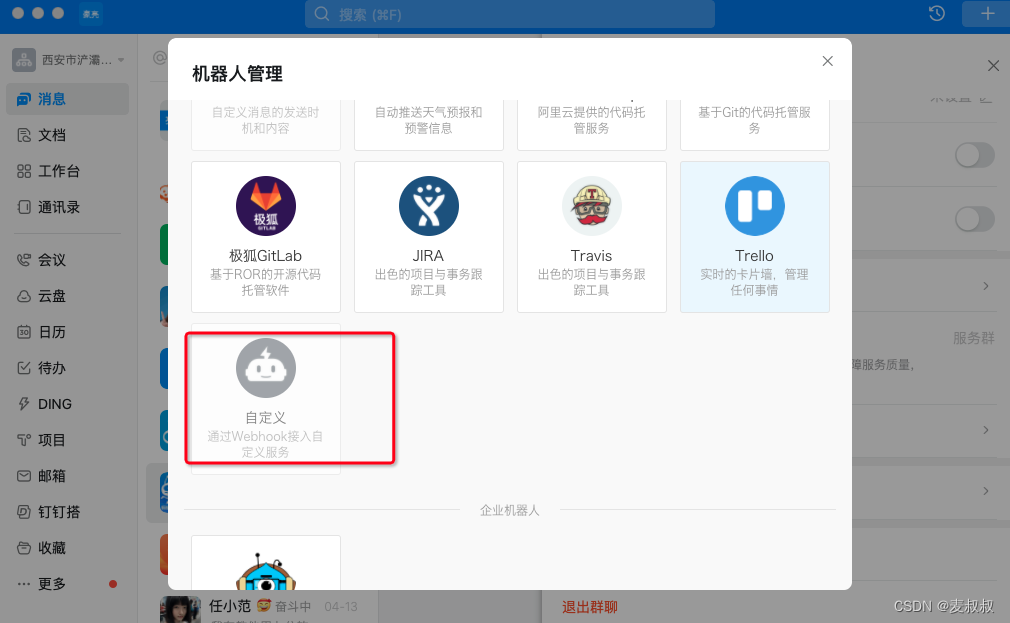
Task: Click the 项目 icon in the sidebar
Action: 24,440
